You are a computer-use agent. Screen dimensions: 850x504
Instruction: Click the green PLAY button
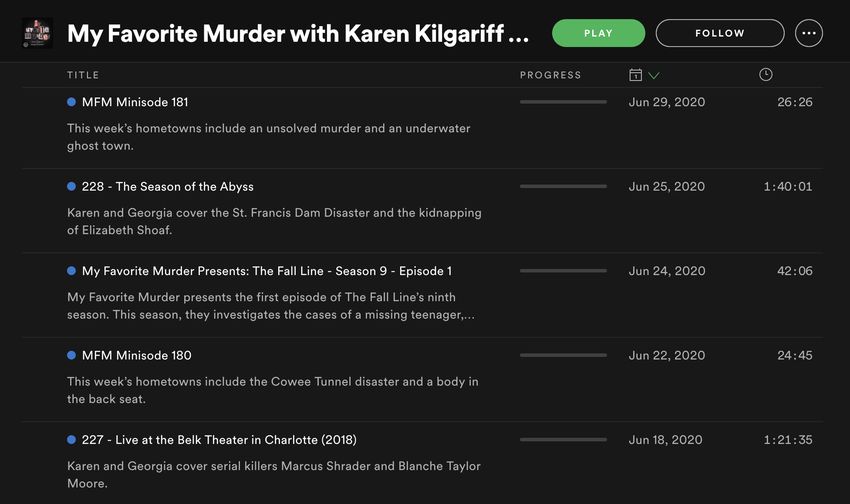point(598,33)
